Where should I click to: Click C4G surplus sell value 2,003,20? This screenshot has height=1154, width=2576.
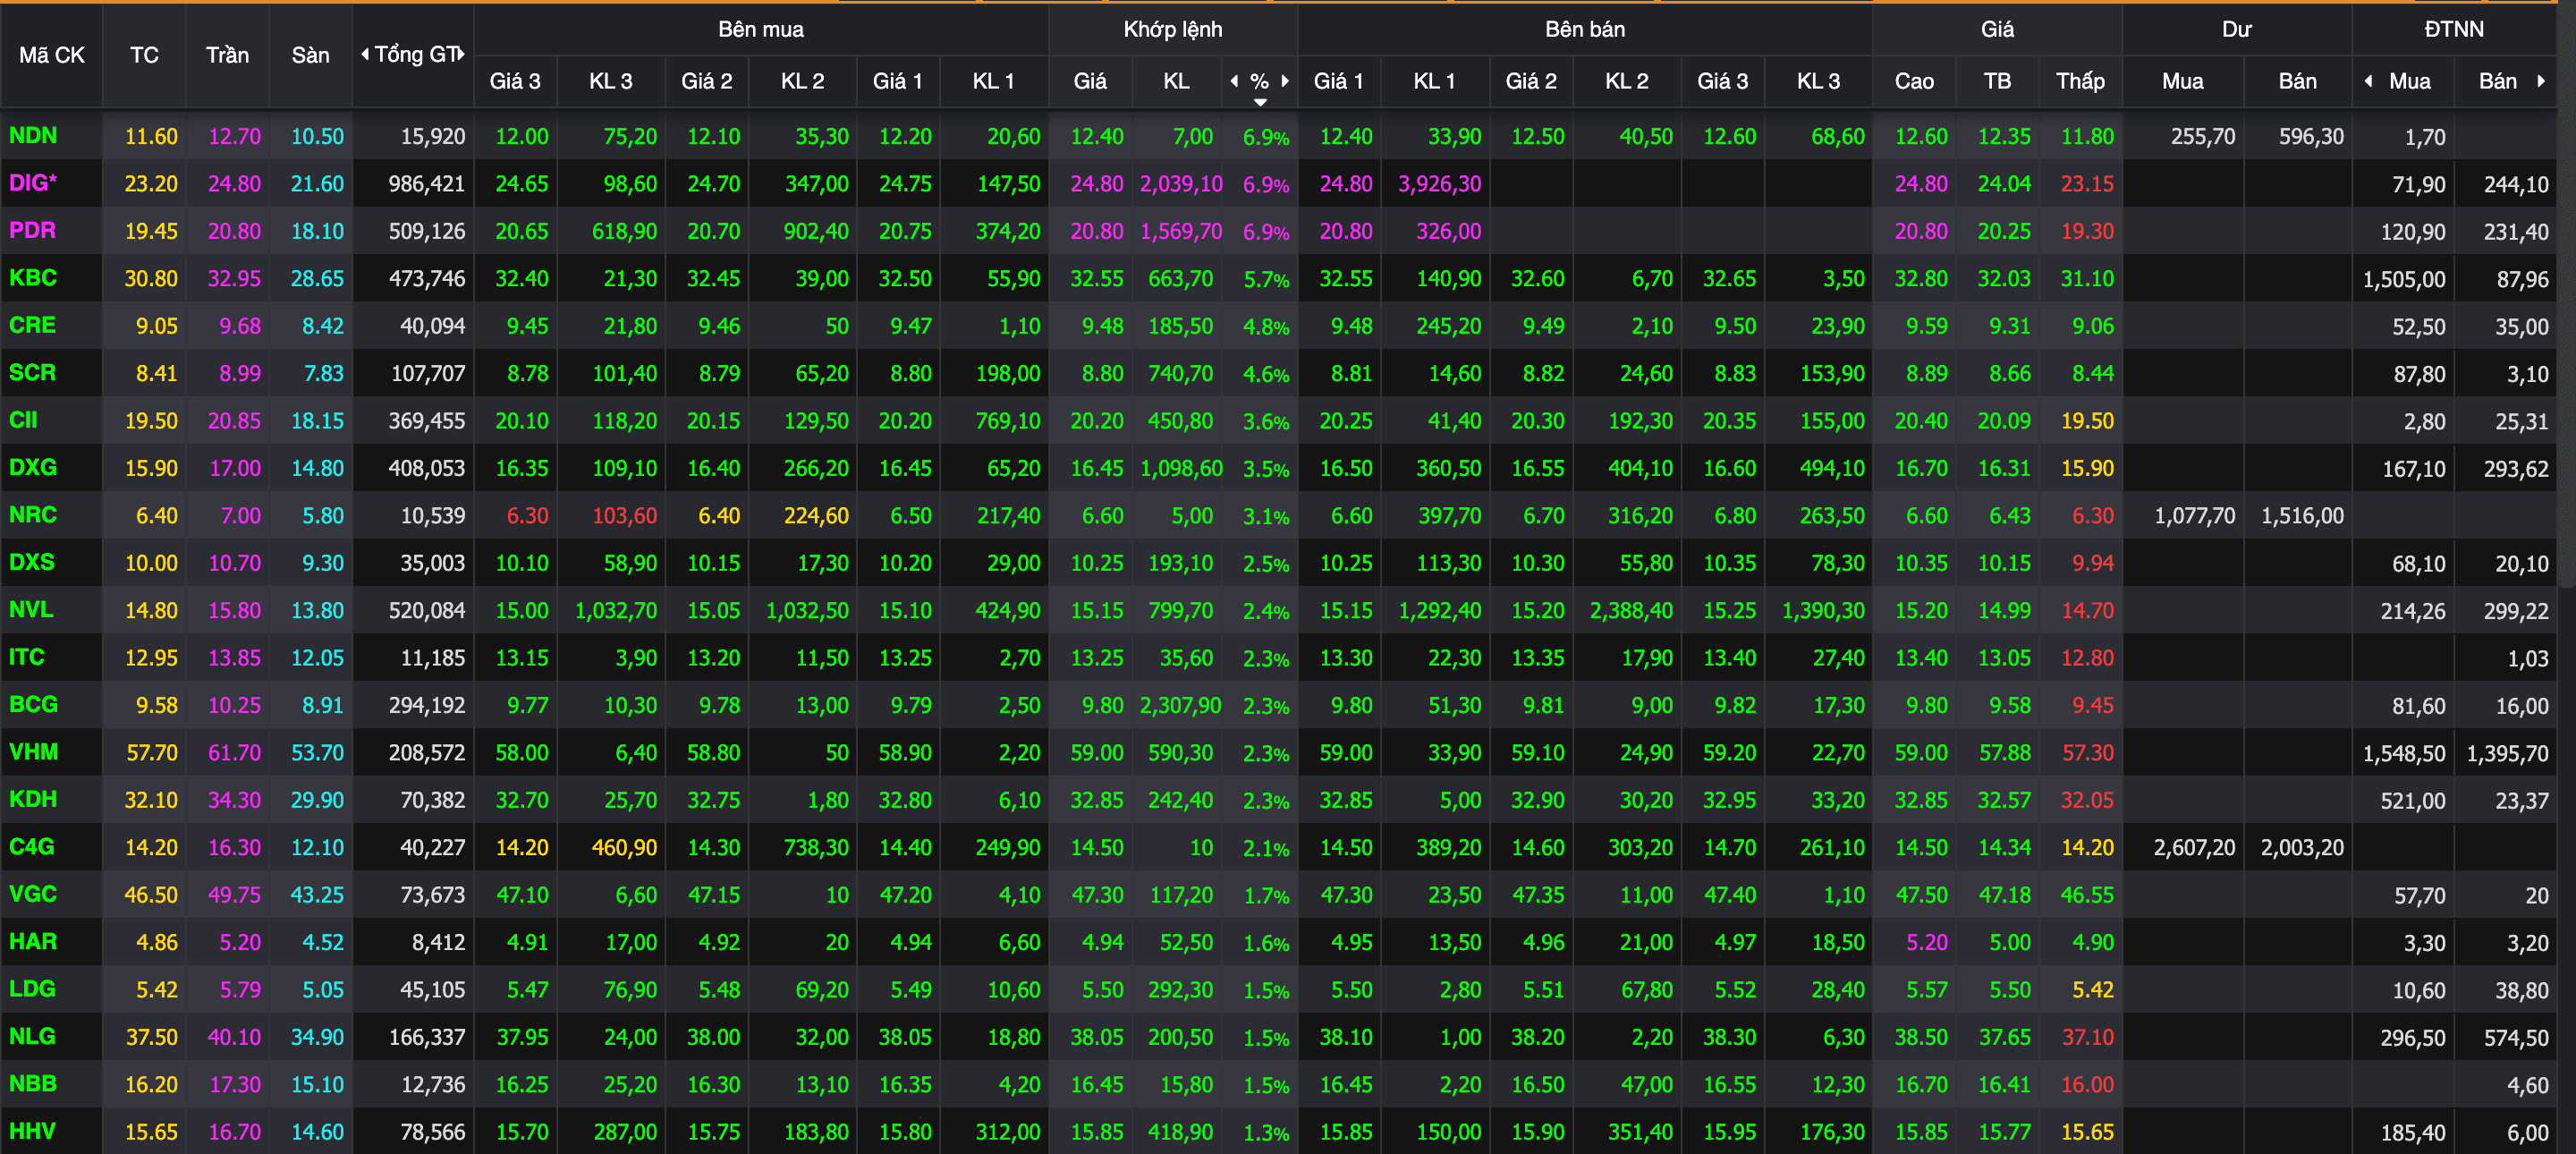pyautogui.click(x=2302, y=848)
